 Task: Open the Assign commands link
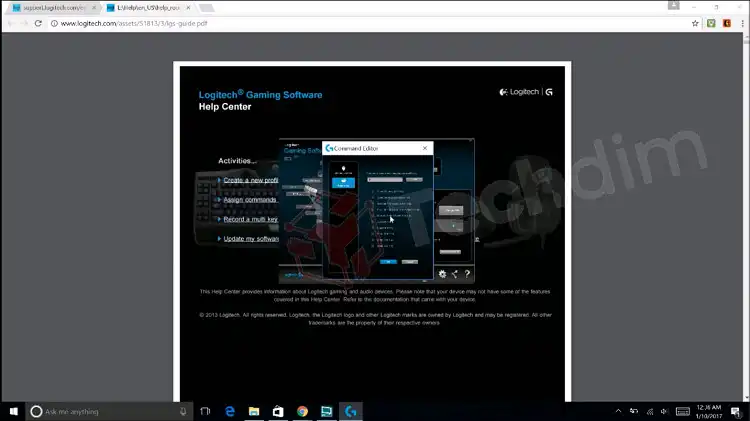coord(250,199)
